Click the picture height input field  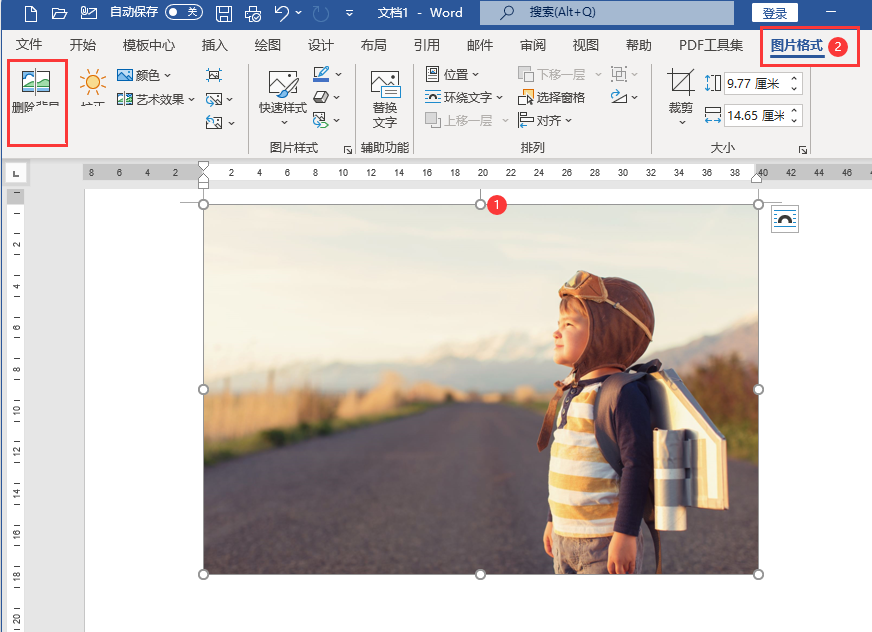click(x=755, y=84)
